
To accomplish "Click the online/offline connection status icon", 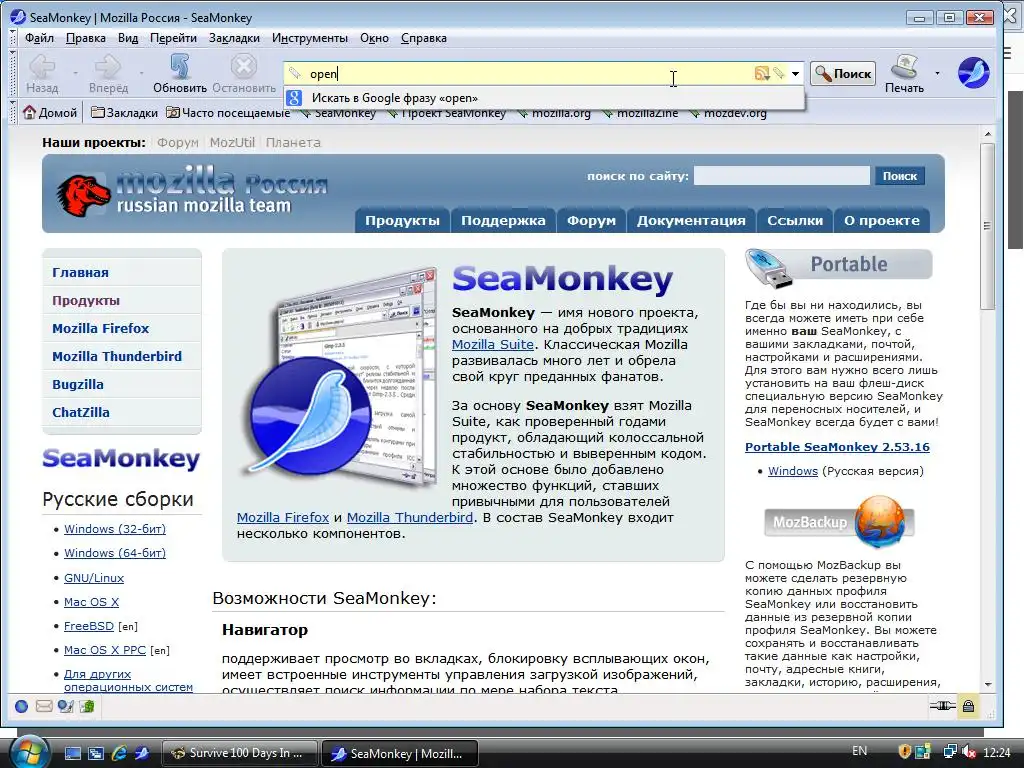I will 942,705.
